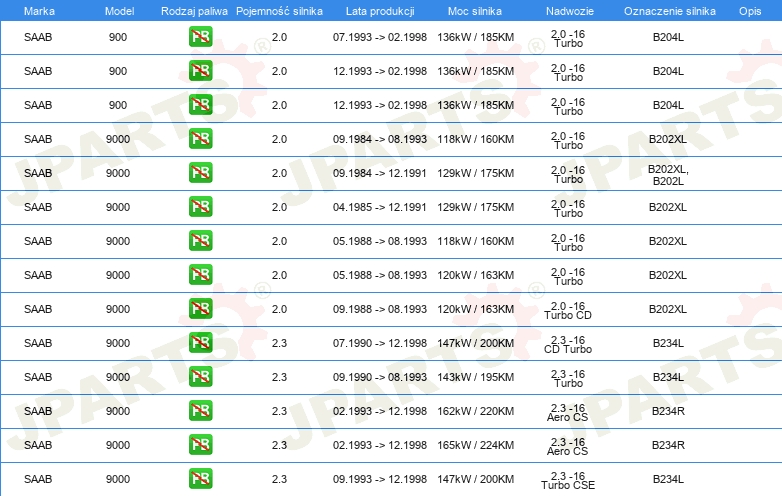Viewport: 782px width, 496px height.
Task: Click the Rodzaj paliwa column header
Action: (194, 11)
